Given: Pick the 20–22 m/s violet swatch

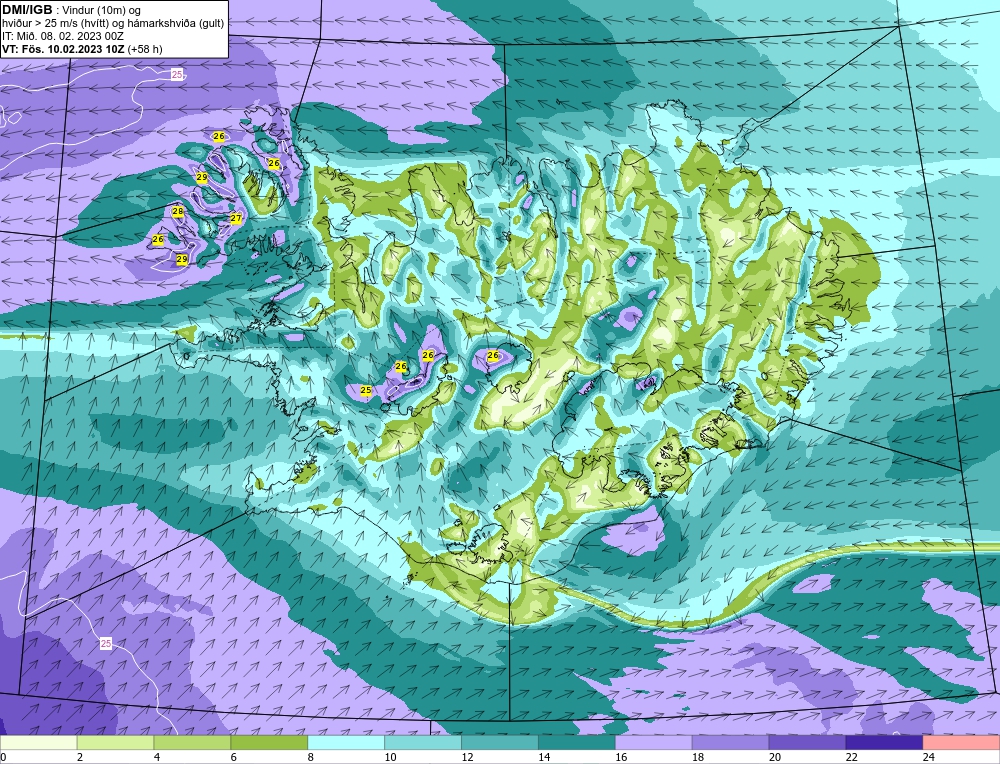Looking at the screenshot, I should coord(807,743).
